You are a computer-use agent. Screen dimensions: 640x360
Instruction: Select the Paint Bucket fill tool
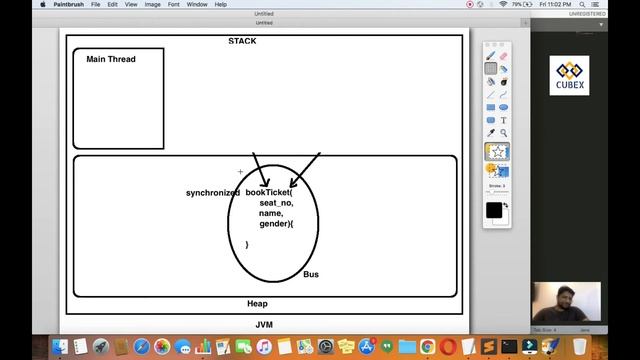coord(491,81)
